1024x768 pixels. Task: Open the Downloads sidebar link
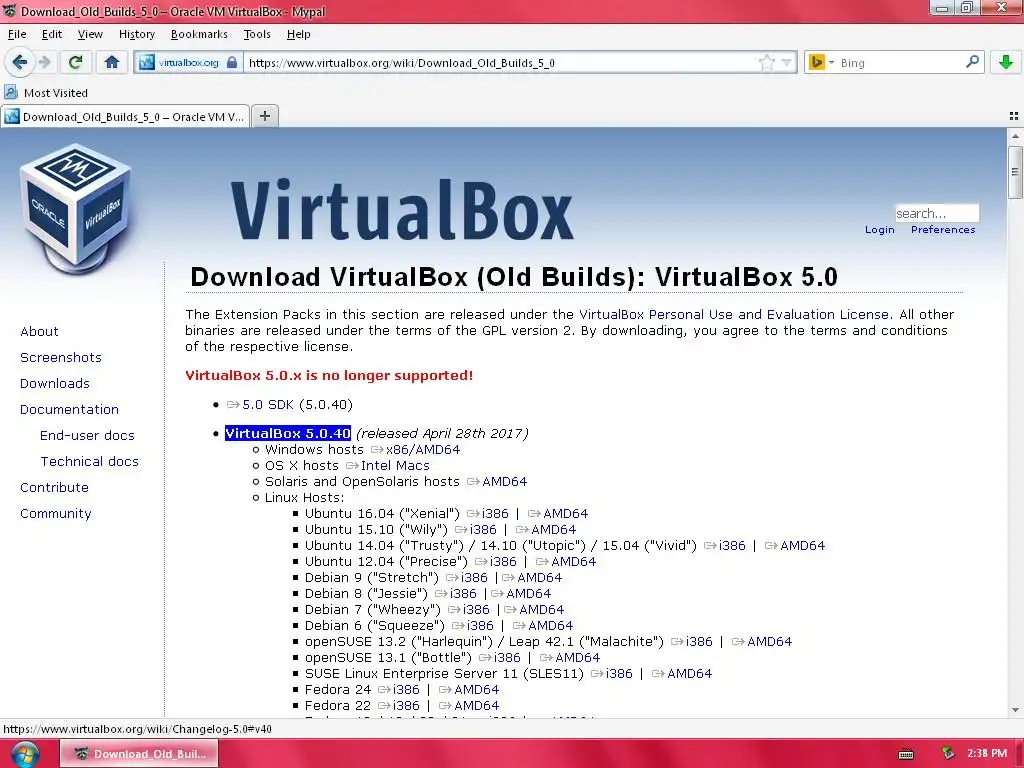click(55, 383)
